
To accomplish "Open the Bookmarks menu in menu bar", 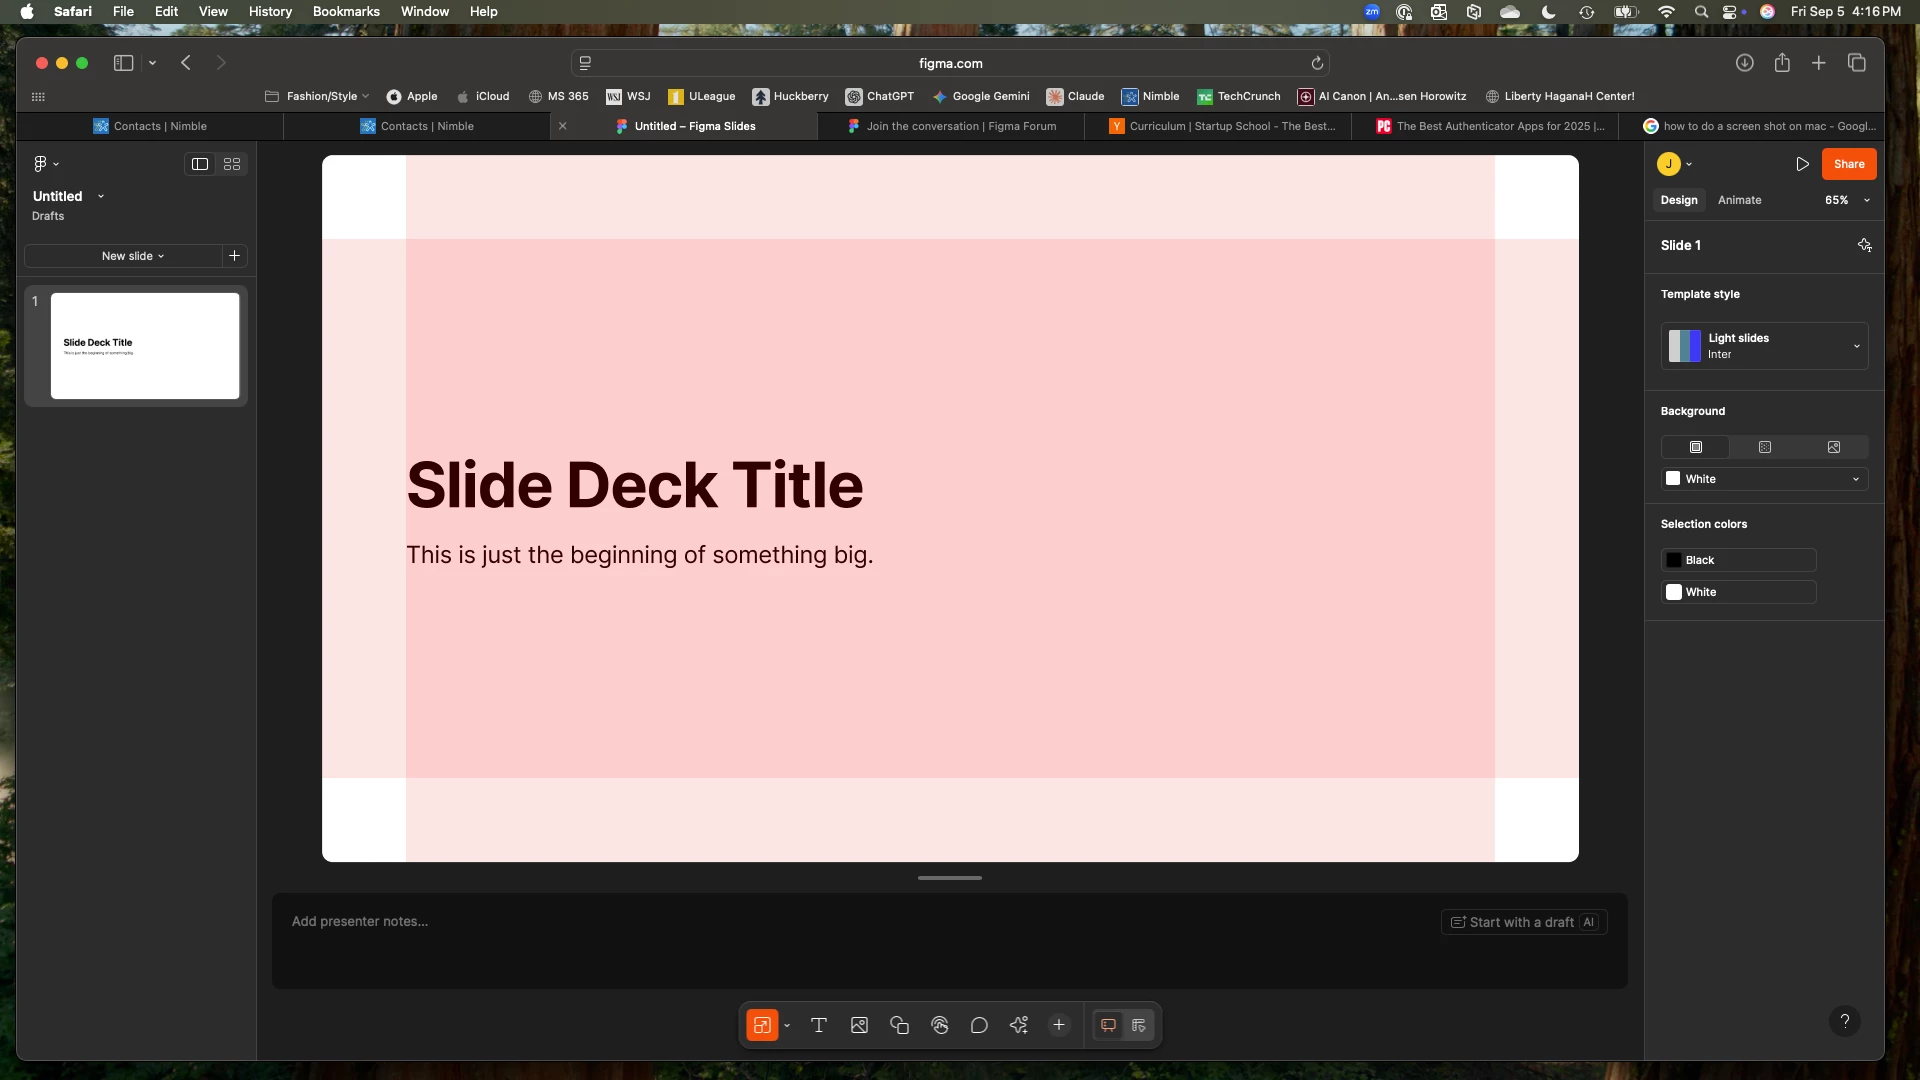I will point(346,11).
